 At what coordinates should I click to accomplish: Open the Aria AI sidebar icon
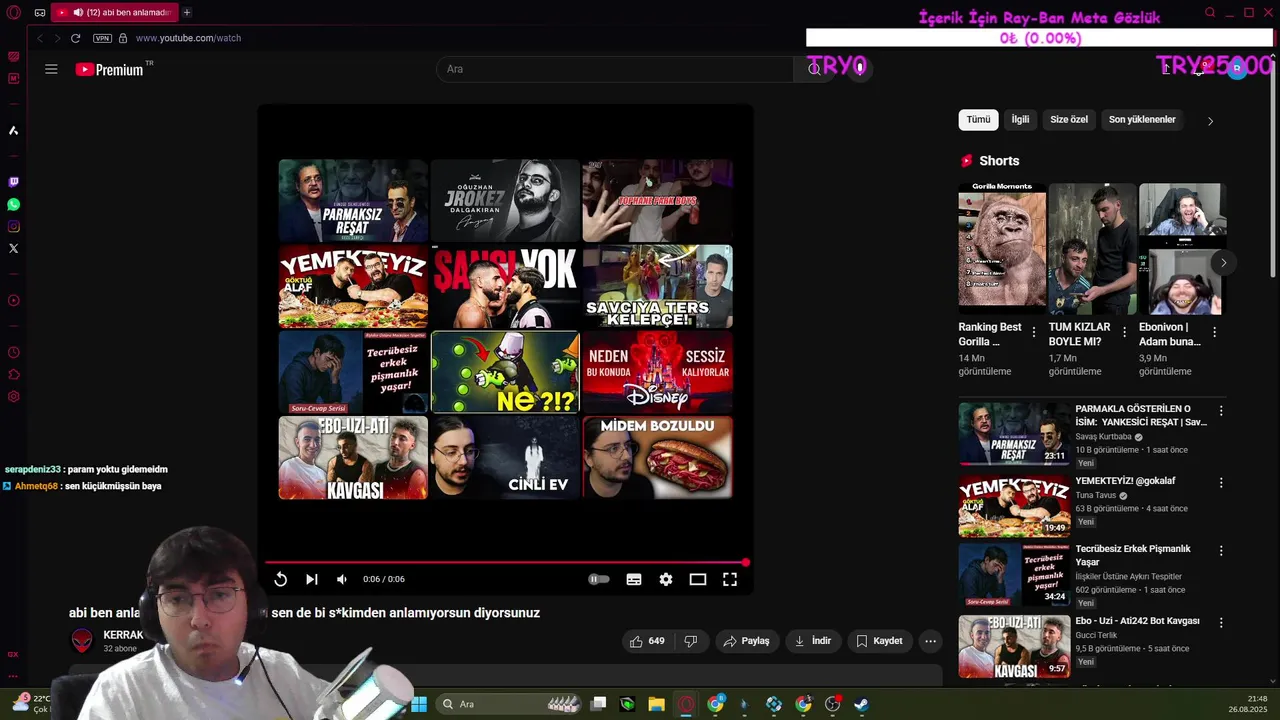click(x=13, y=131)
